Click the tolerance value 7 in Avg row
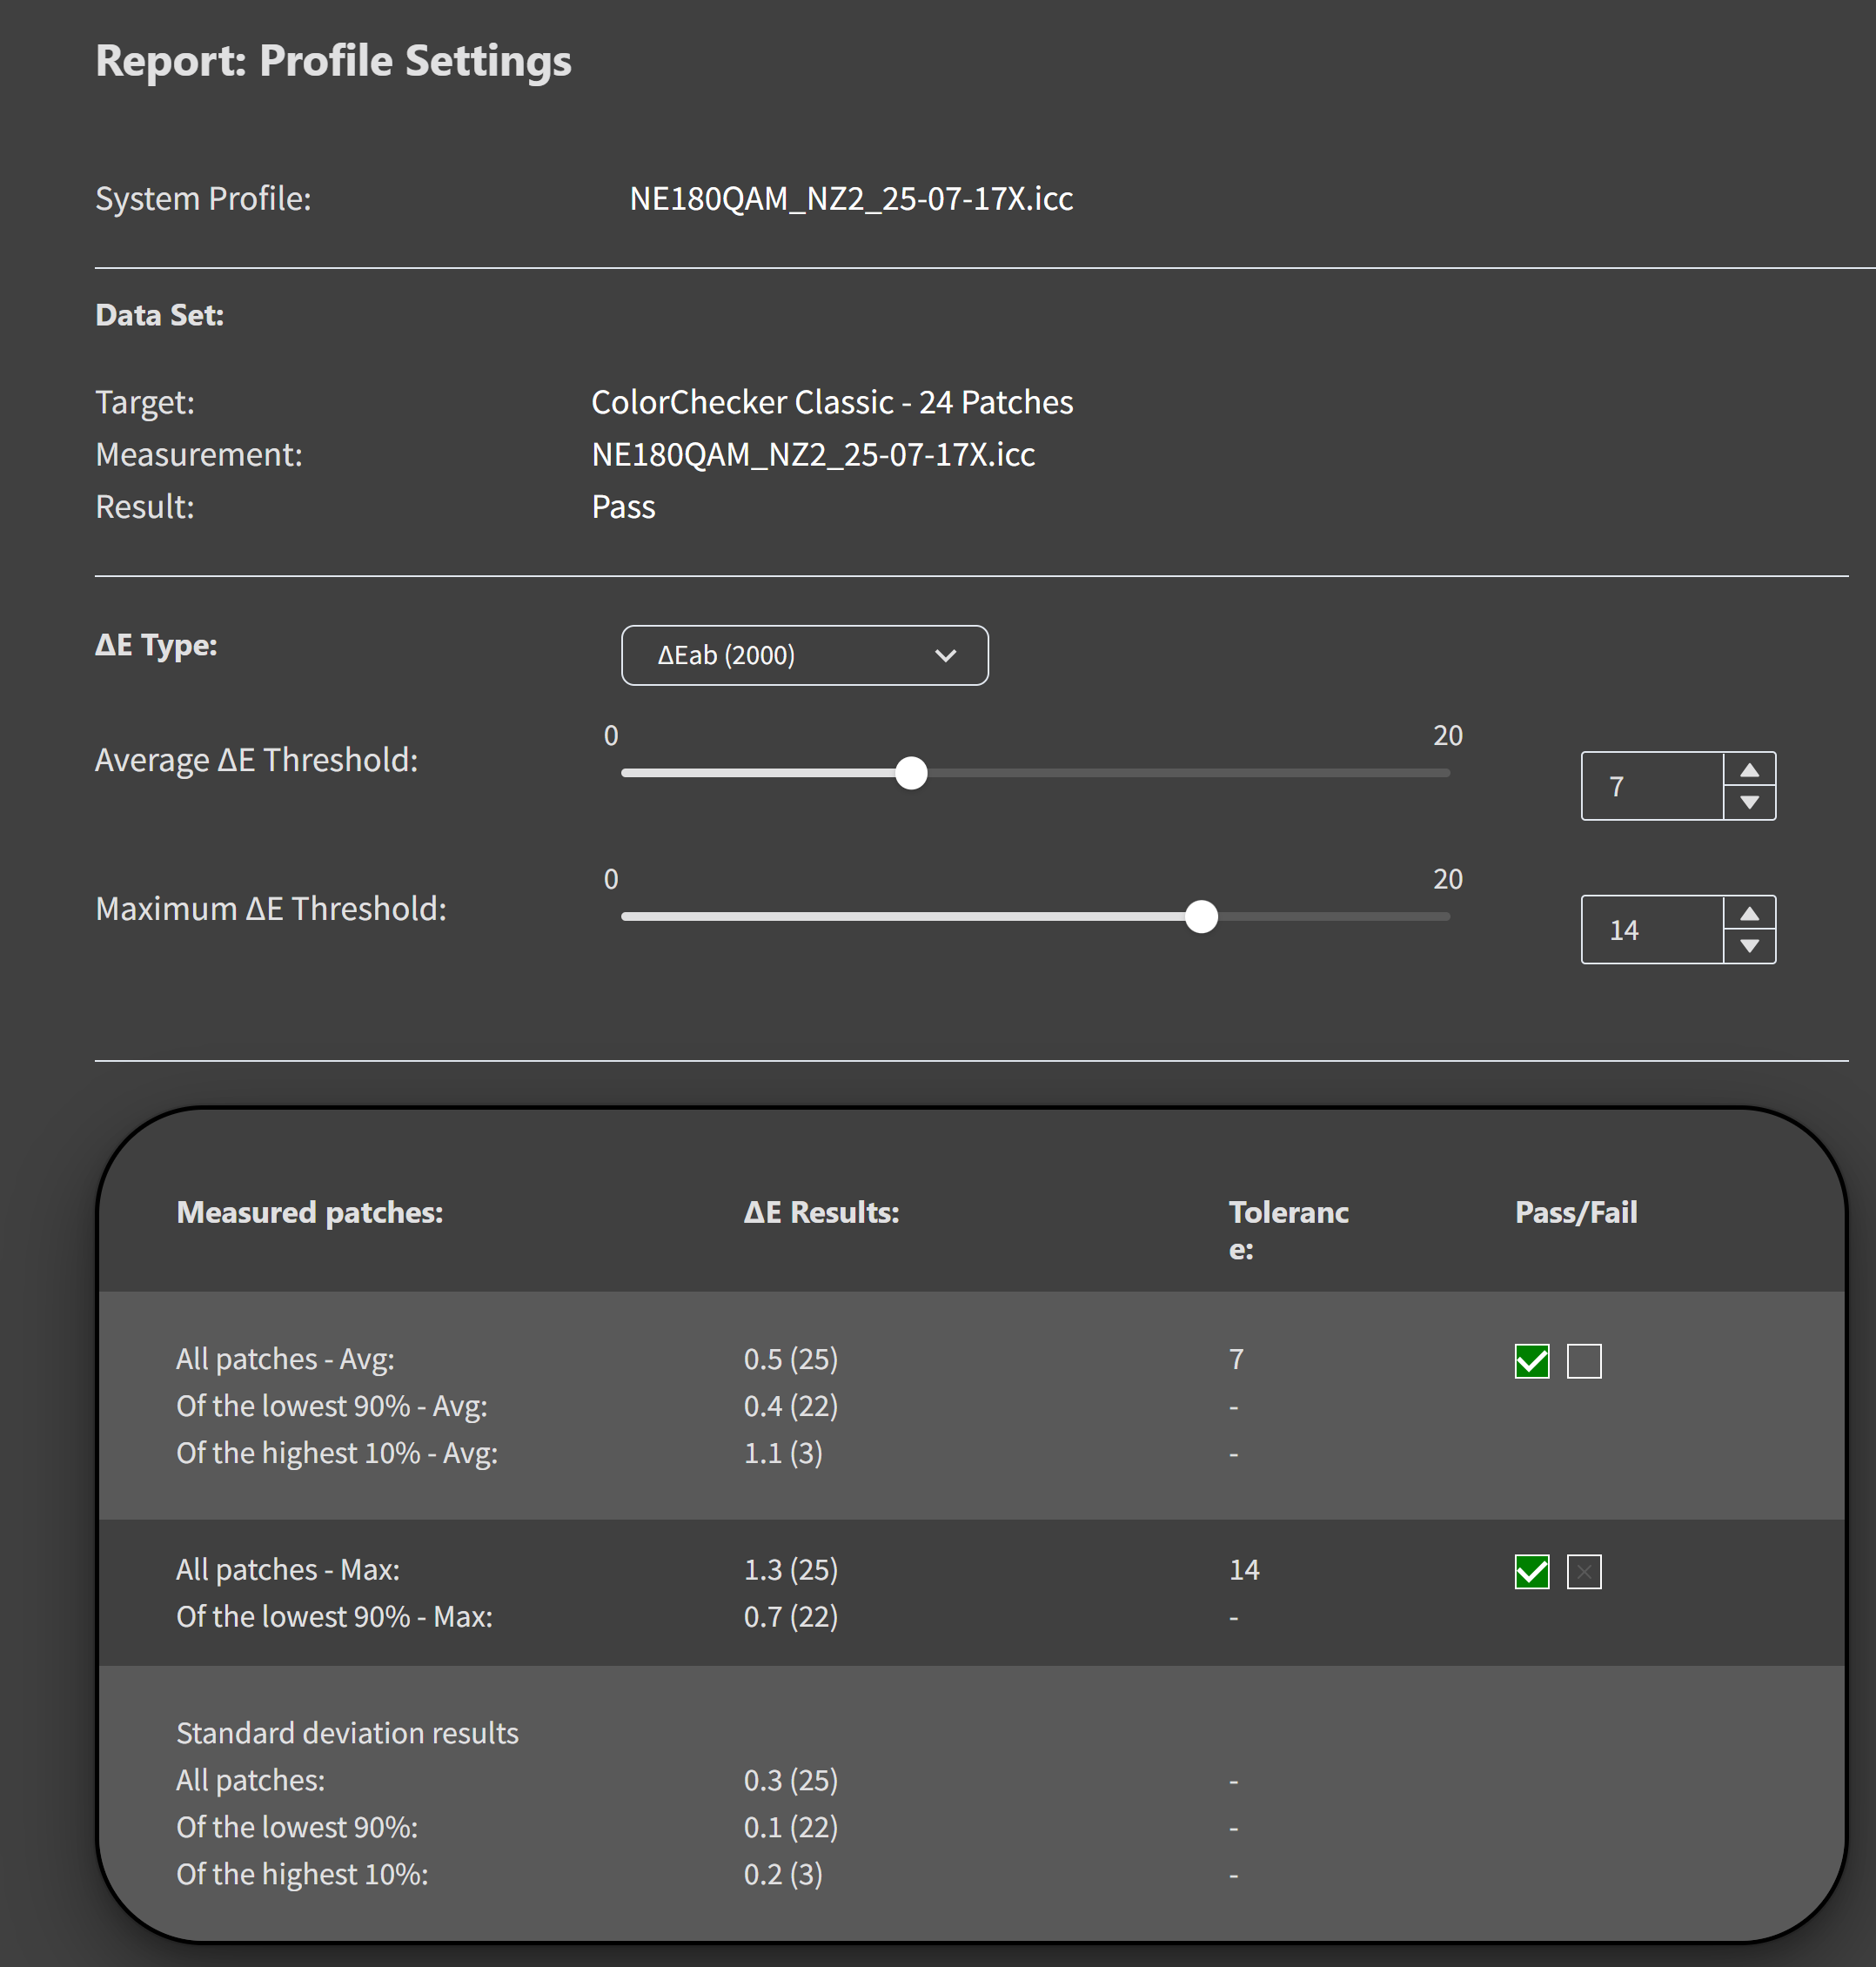Viewport: 1876px width, 1967px height. click(1236, 1359)
